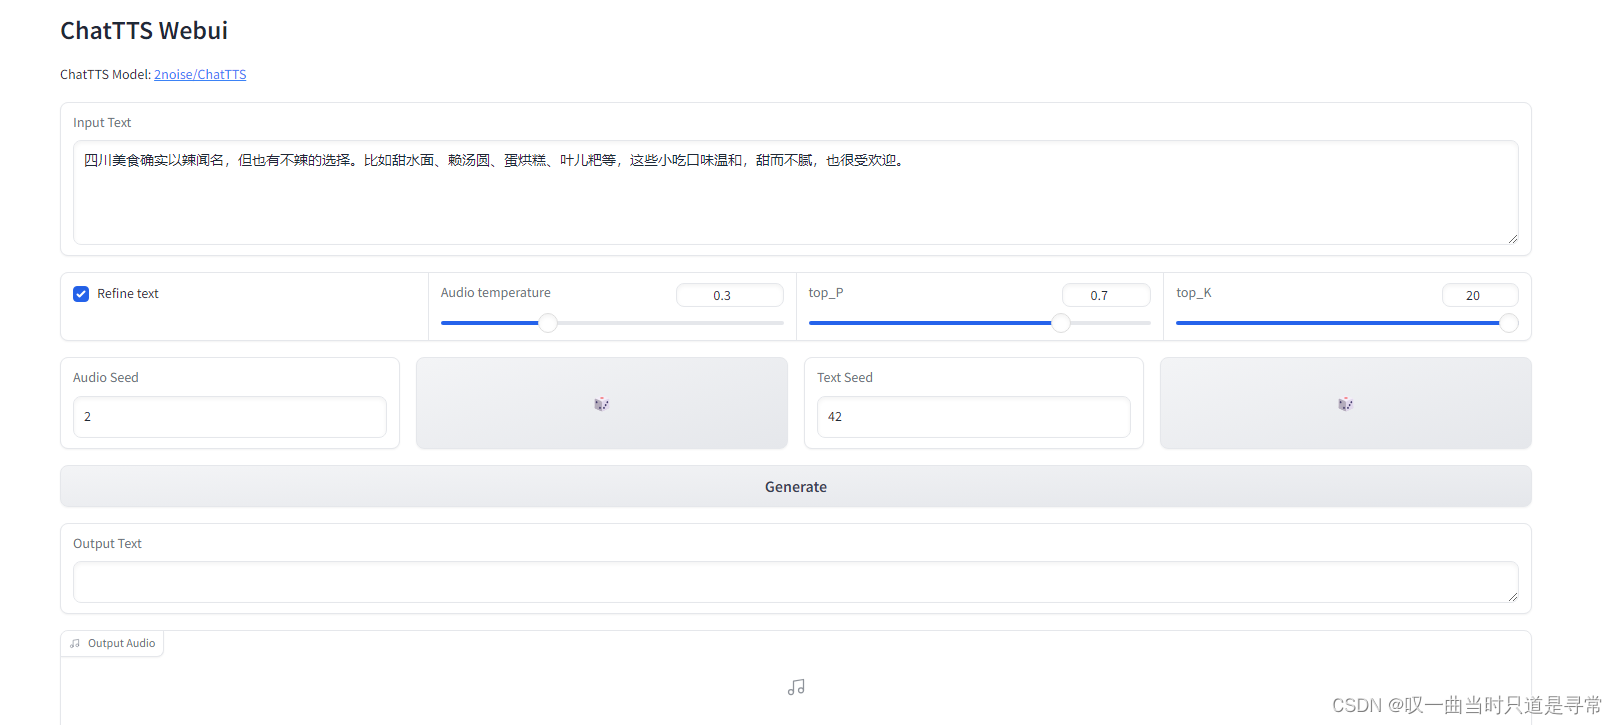The image size is (1617, 725).
Task: Click the Refine text label
Action: coord(128,294)
